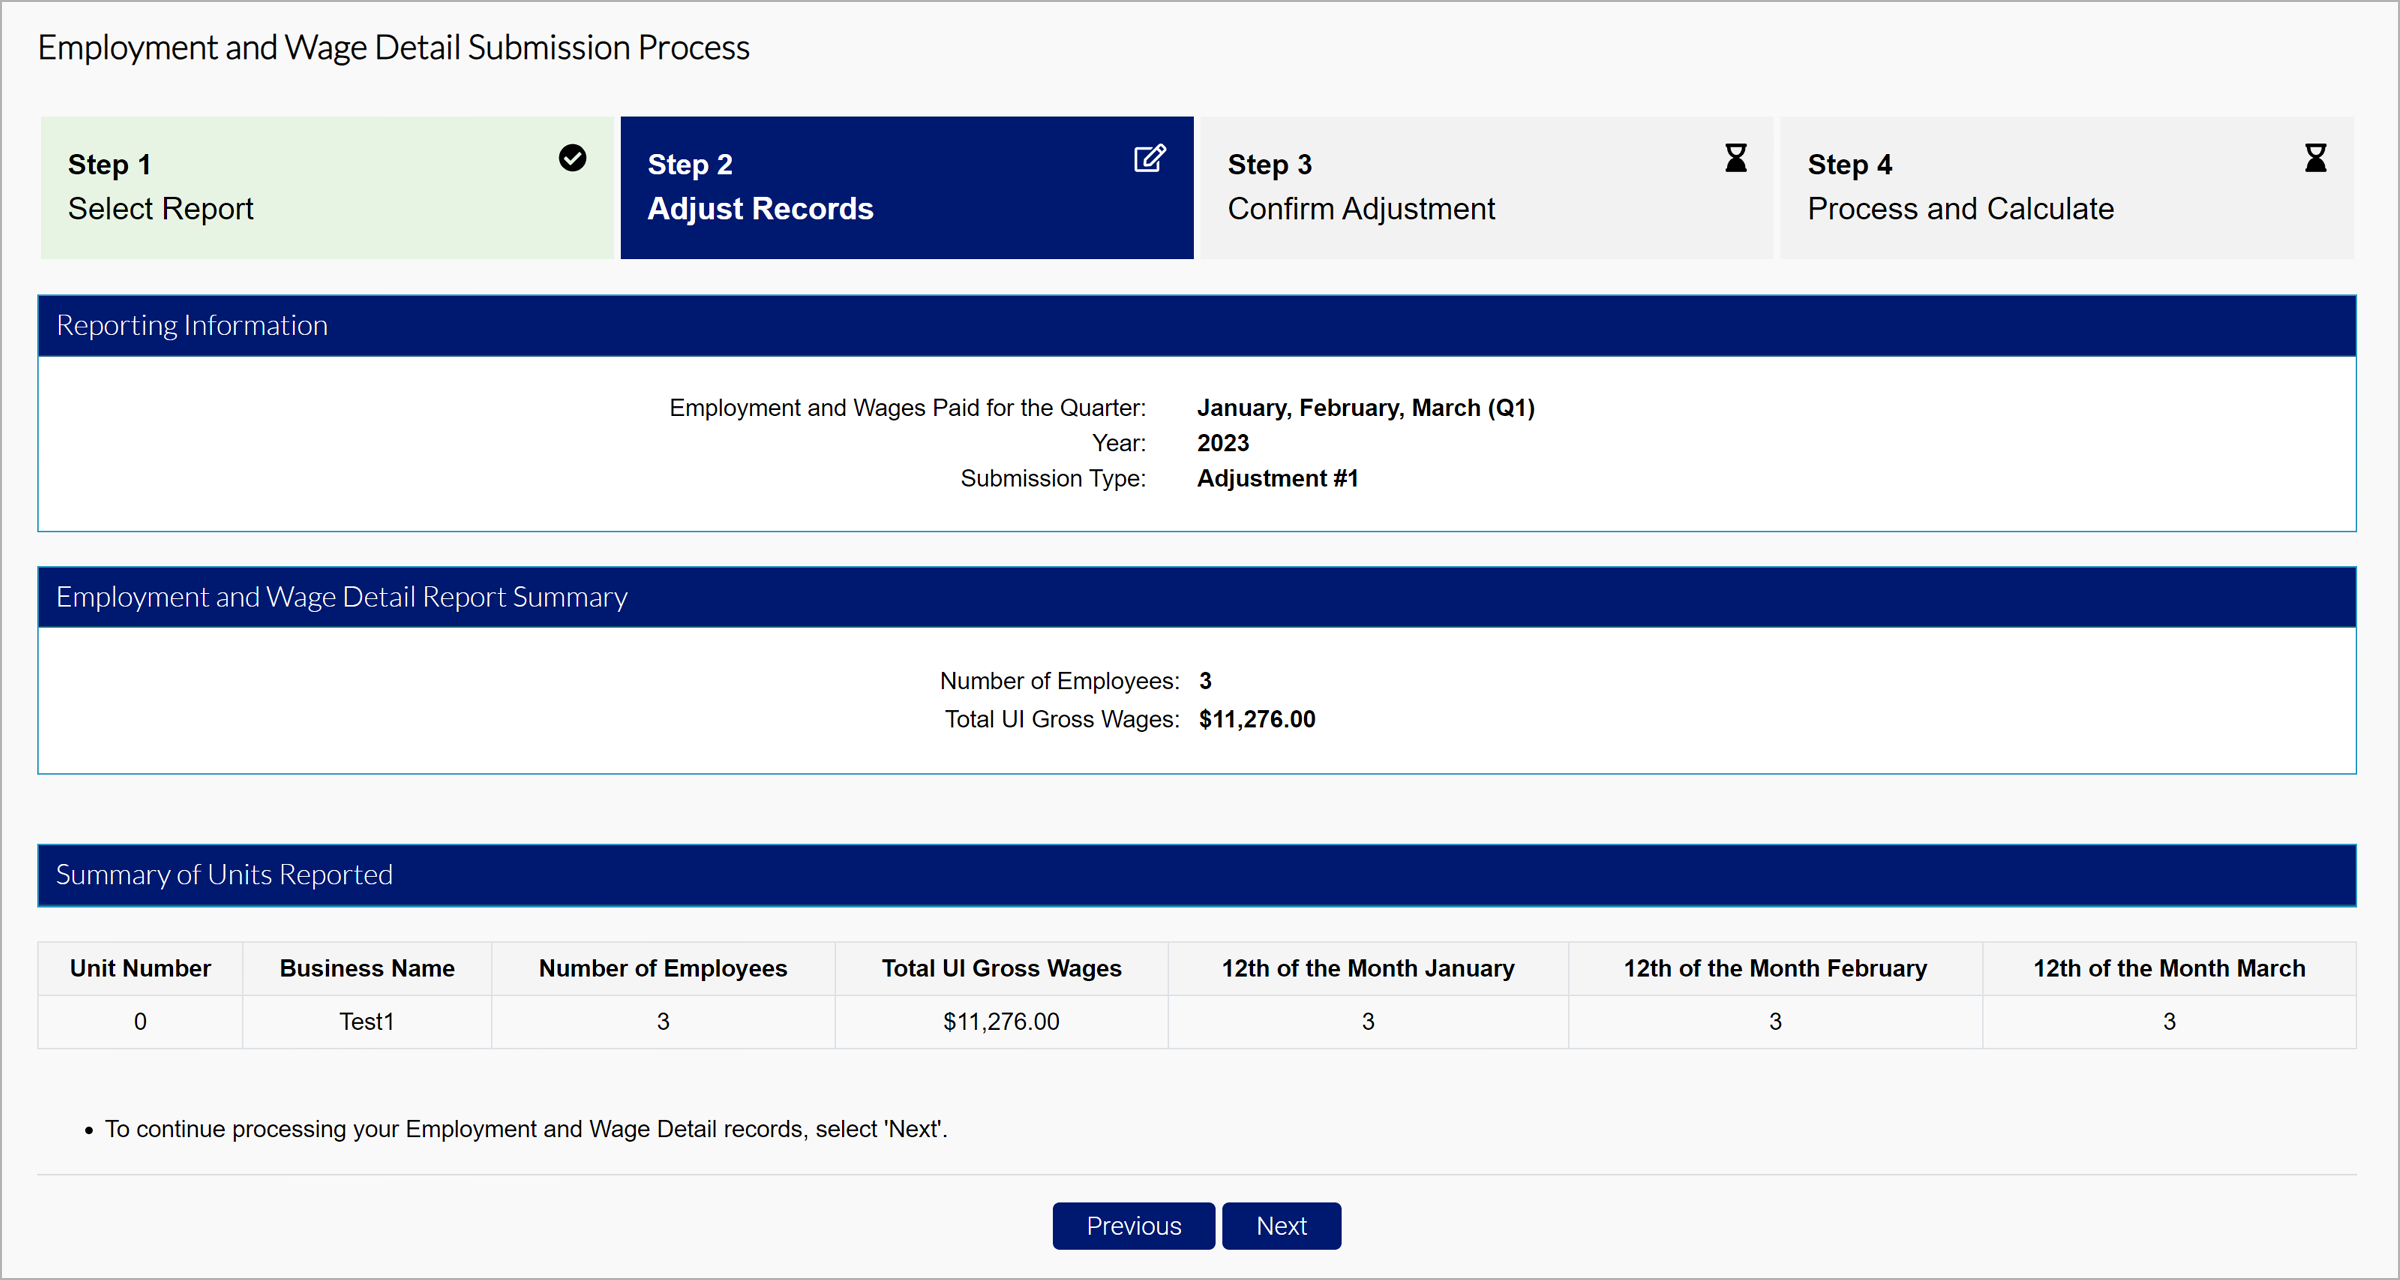Viewport: 2400px width, 1280px height.
Task: Click the 12th of the Month March header
Action: 2168,968
